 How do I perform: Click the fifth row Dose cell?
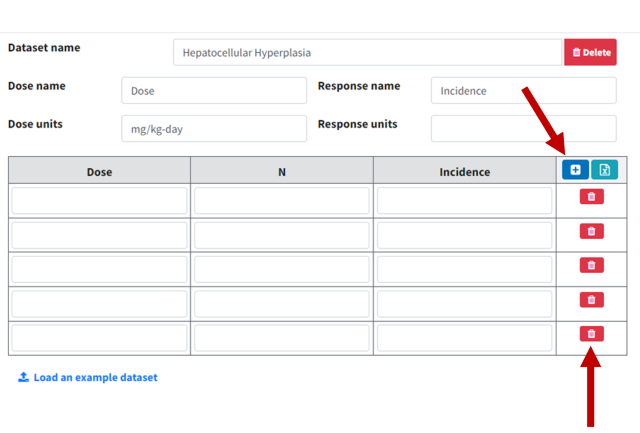100,338
